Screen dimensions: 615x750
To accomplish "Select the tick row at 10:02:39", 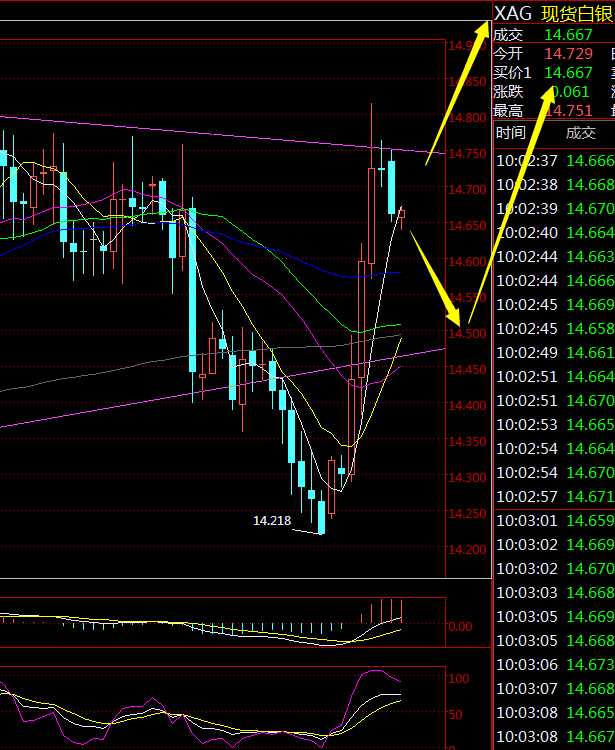I will point(555,209).
